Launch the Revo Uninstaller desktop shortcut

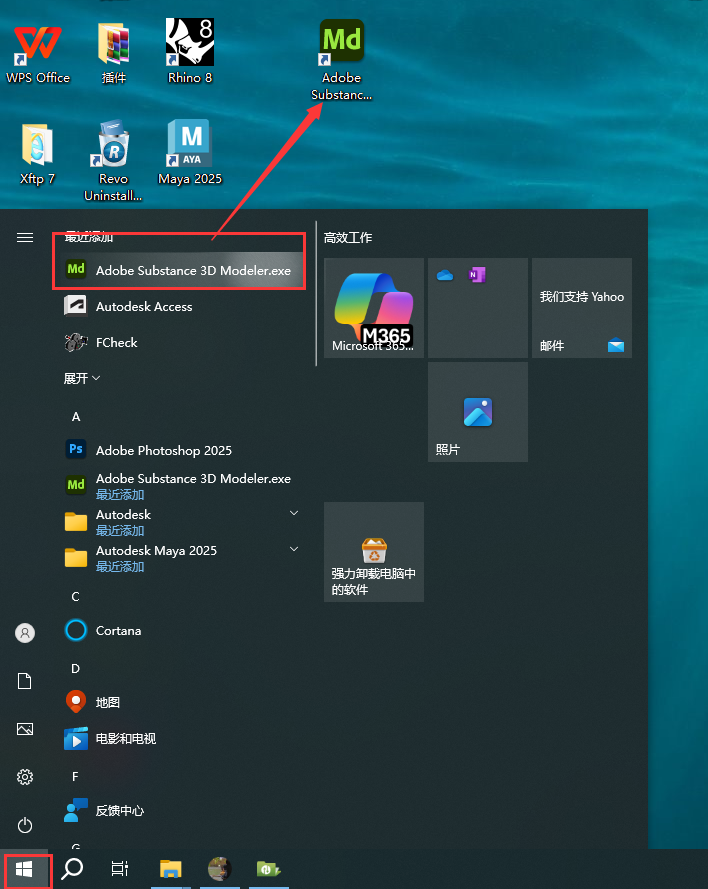[x=113, y=161]
